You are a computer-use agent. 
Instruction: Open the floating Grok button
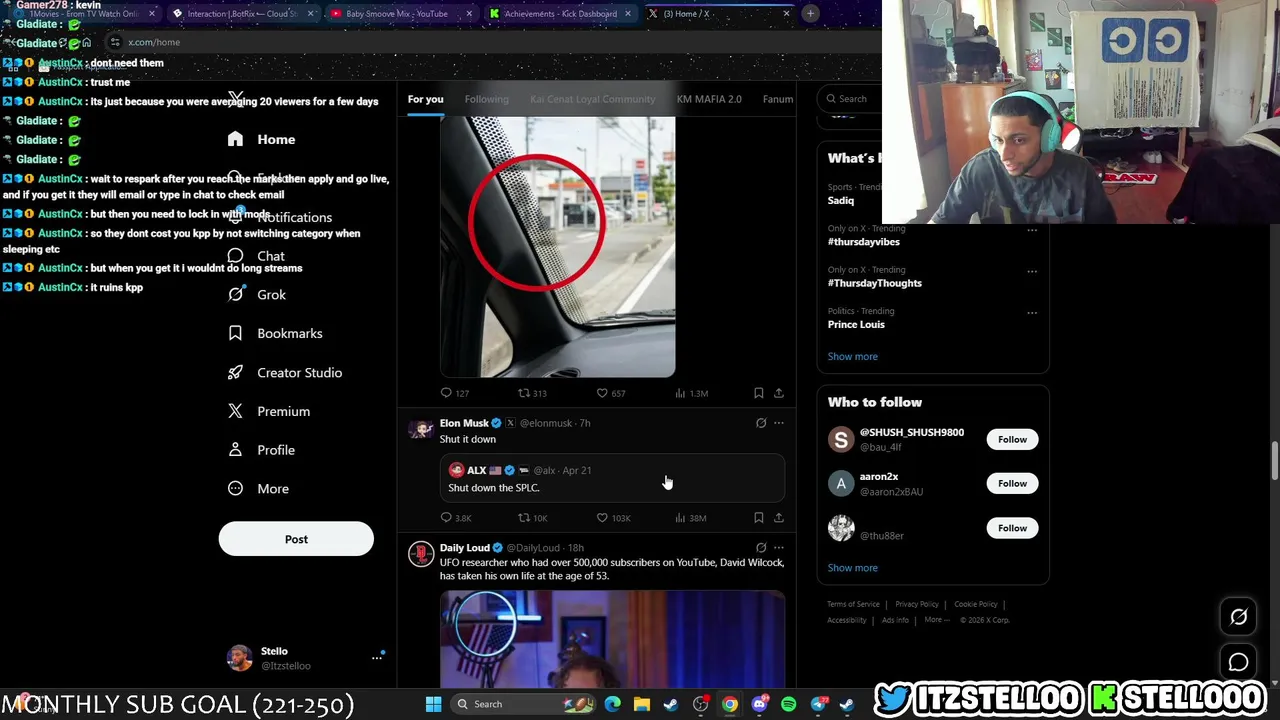(1238, 617)
